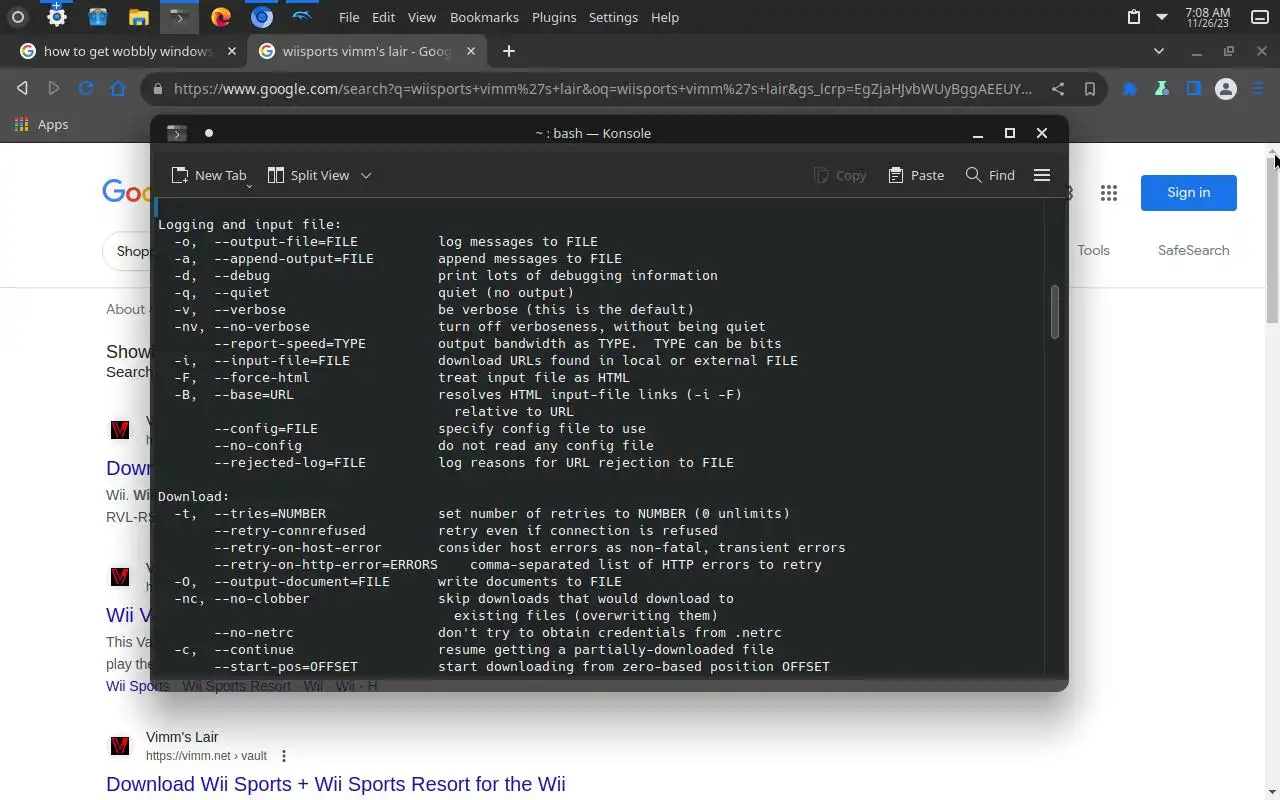The height and width of the screenshot is (800, 1280).
Task: Open the Settings menu
Action: 613,17
